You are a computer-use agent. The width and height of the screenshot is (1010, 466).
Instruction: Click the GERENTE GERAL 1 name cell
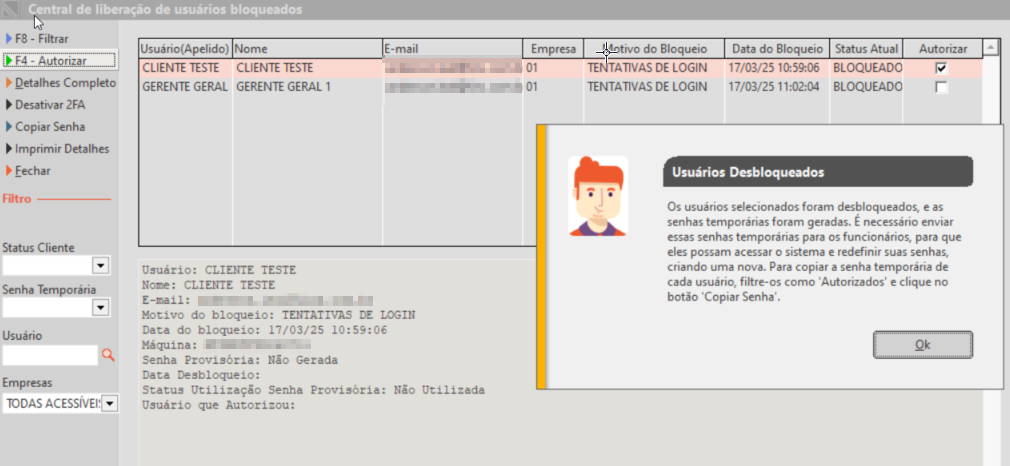307,87
